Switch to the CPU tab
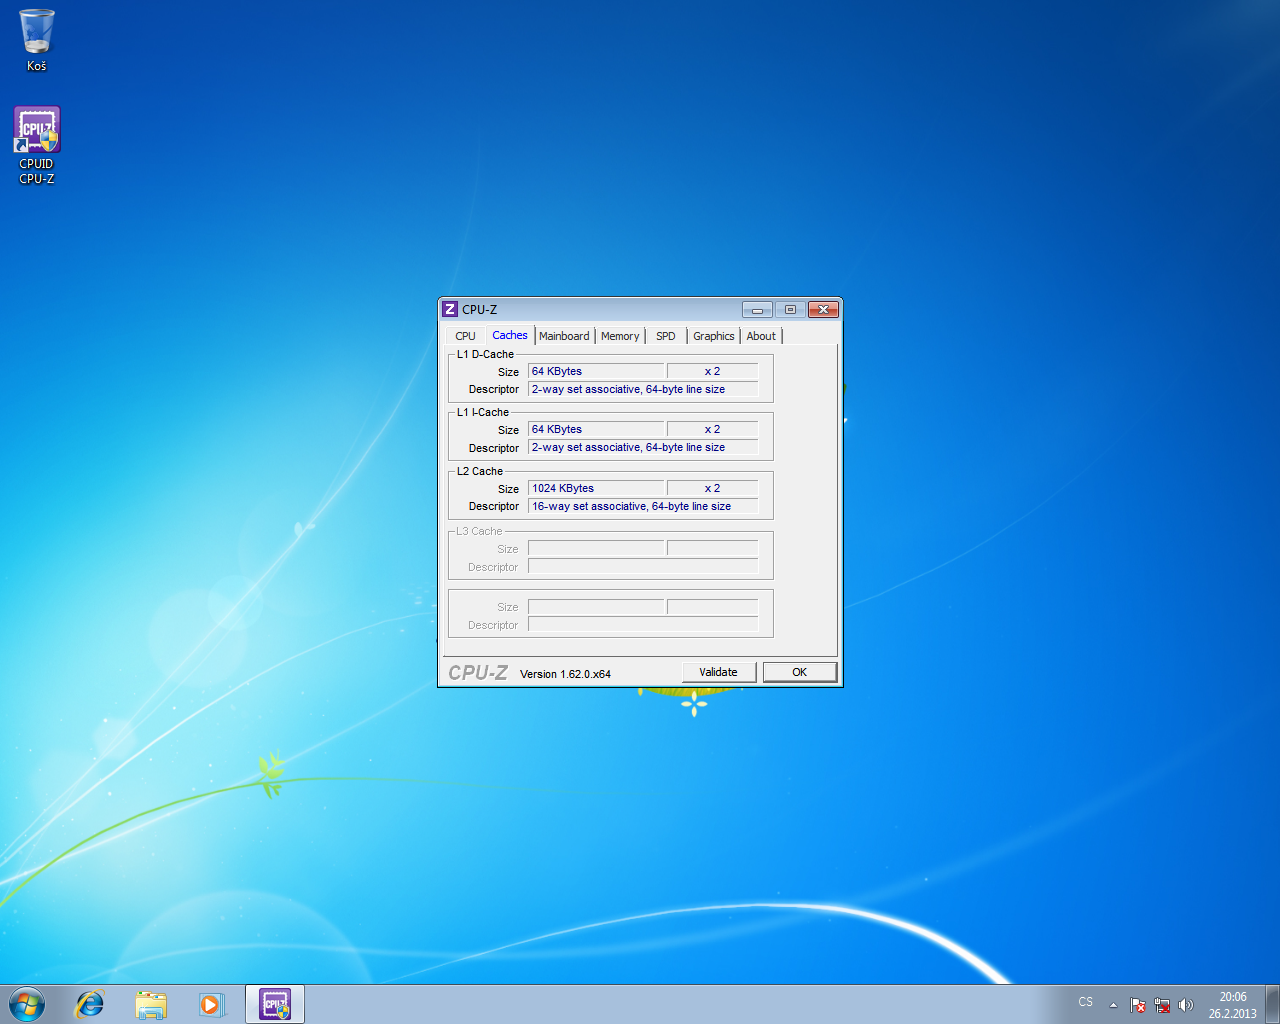 point(465,336)
